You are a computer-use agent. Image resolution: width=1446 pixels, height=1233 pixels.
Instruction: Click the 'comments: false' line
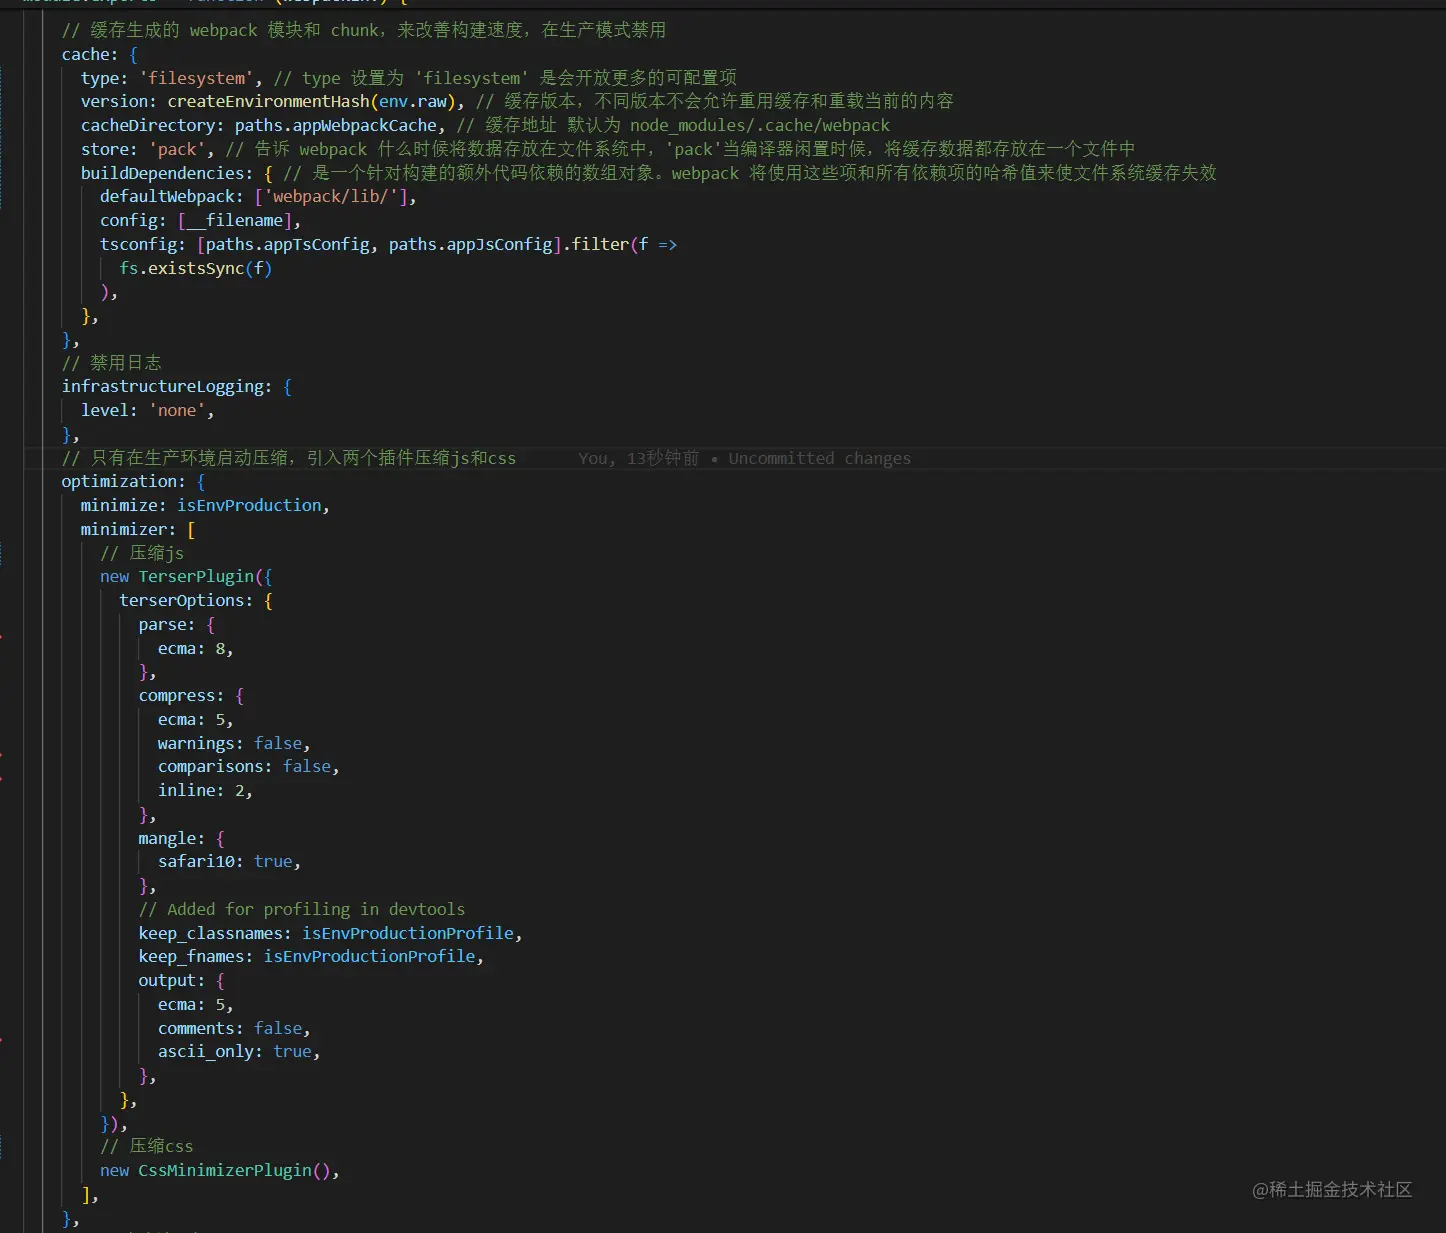234,1028
